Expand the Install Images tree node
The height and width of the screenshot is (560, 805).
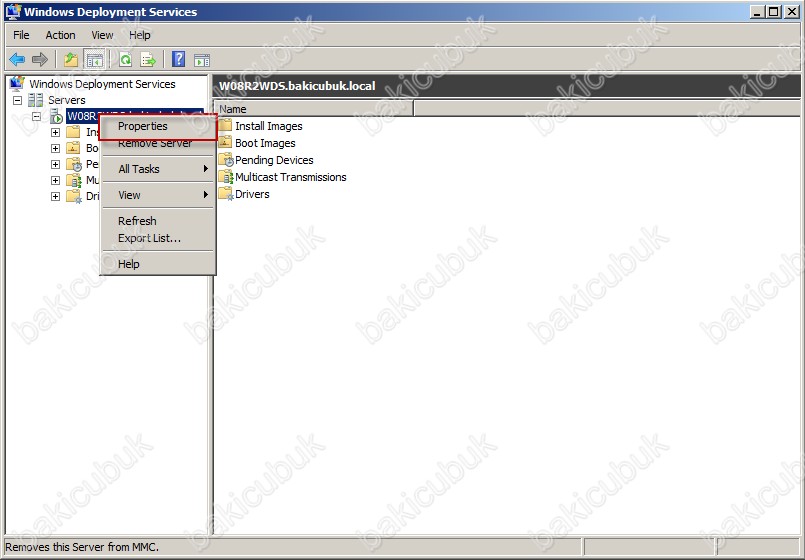point(55,132)
